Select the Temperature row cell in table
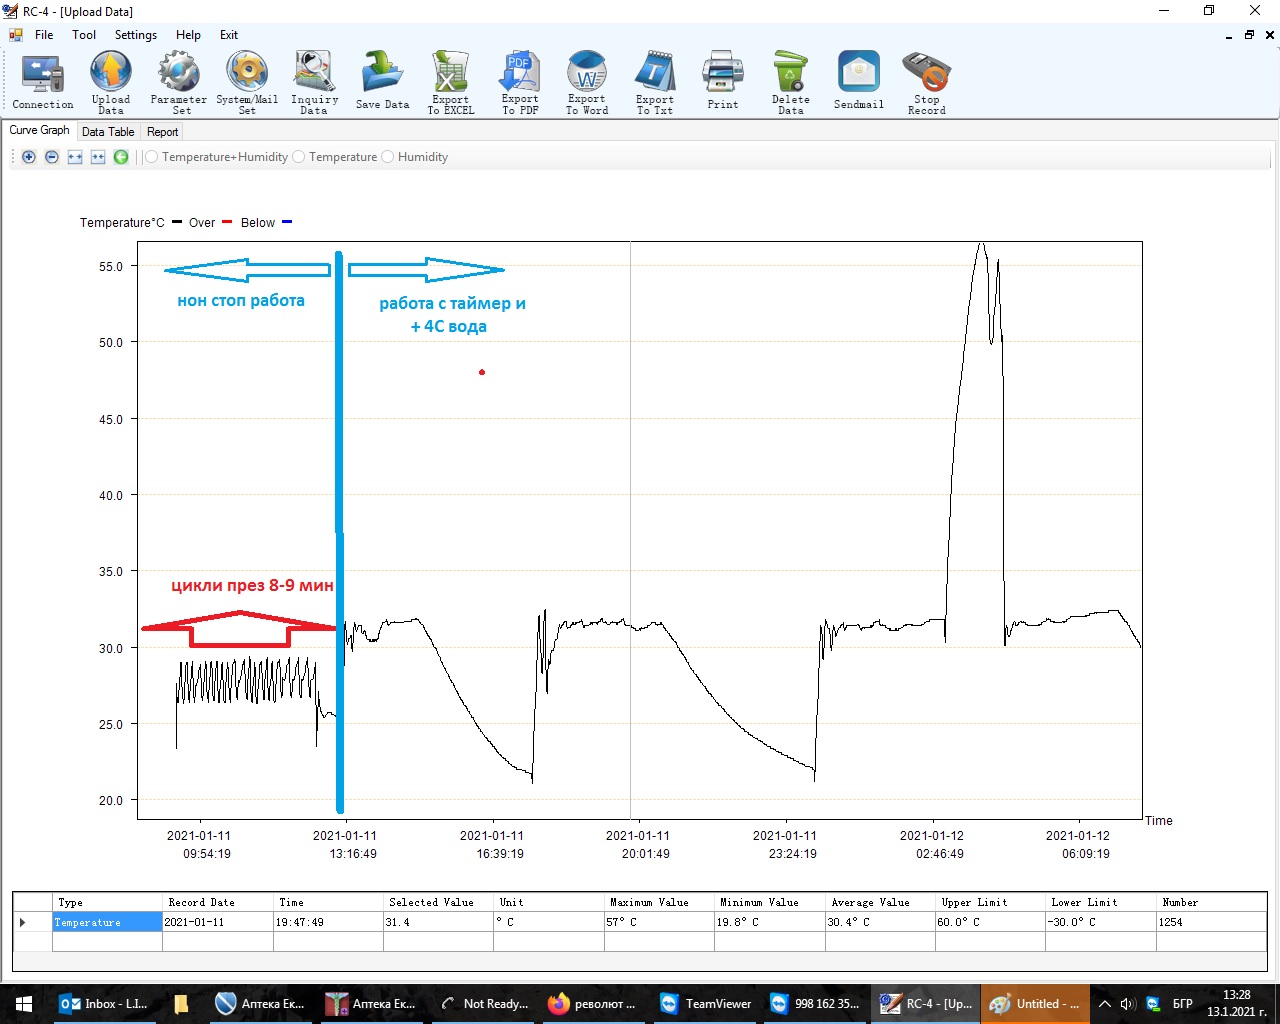Screen dimensions: 1280x1024 coord(107,922)
